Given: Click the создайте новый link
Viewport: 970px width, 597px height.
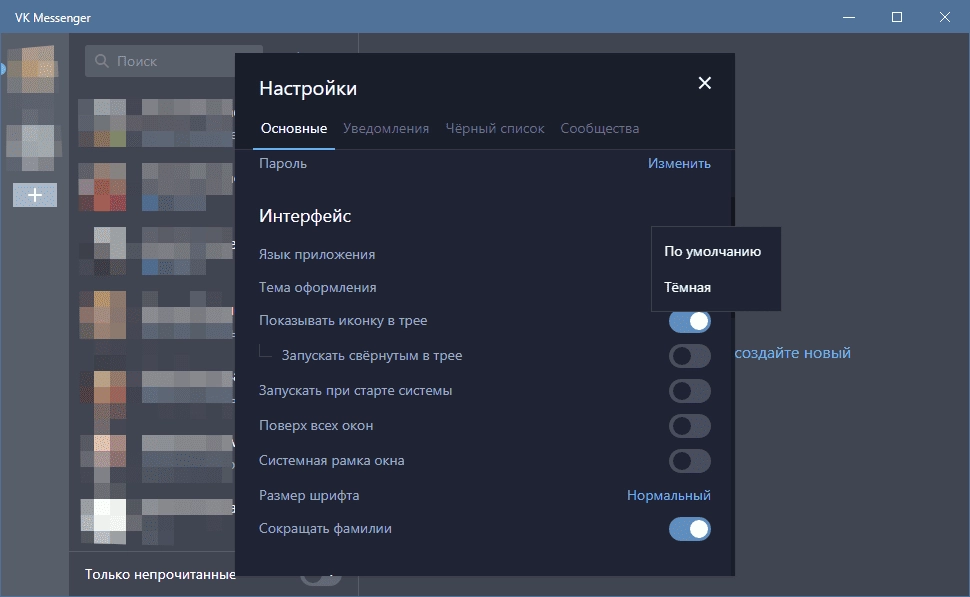Looking at the screenshot, I should coord(792,353).
